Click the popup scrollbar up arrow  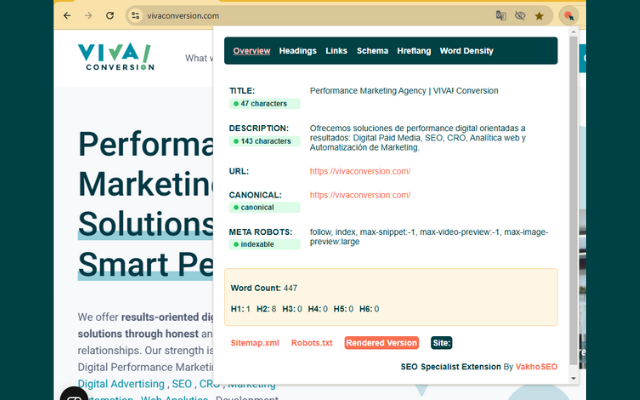click(573, 31)
